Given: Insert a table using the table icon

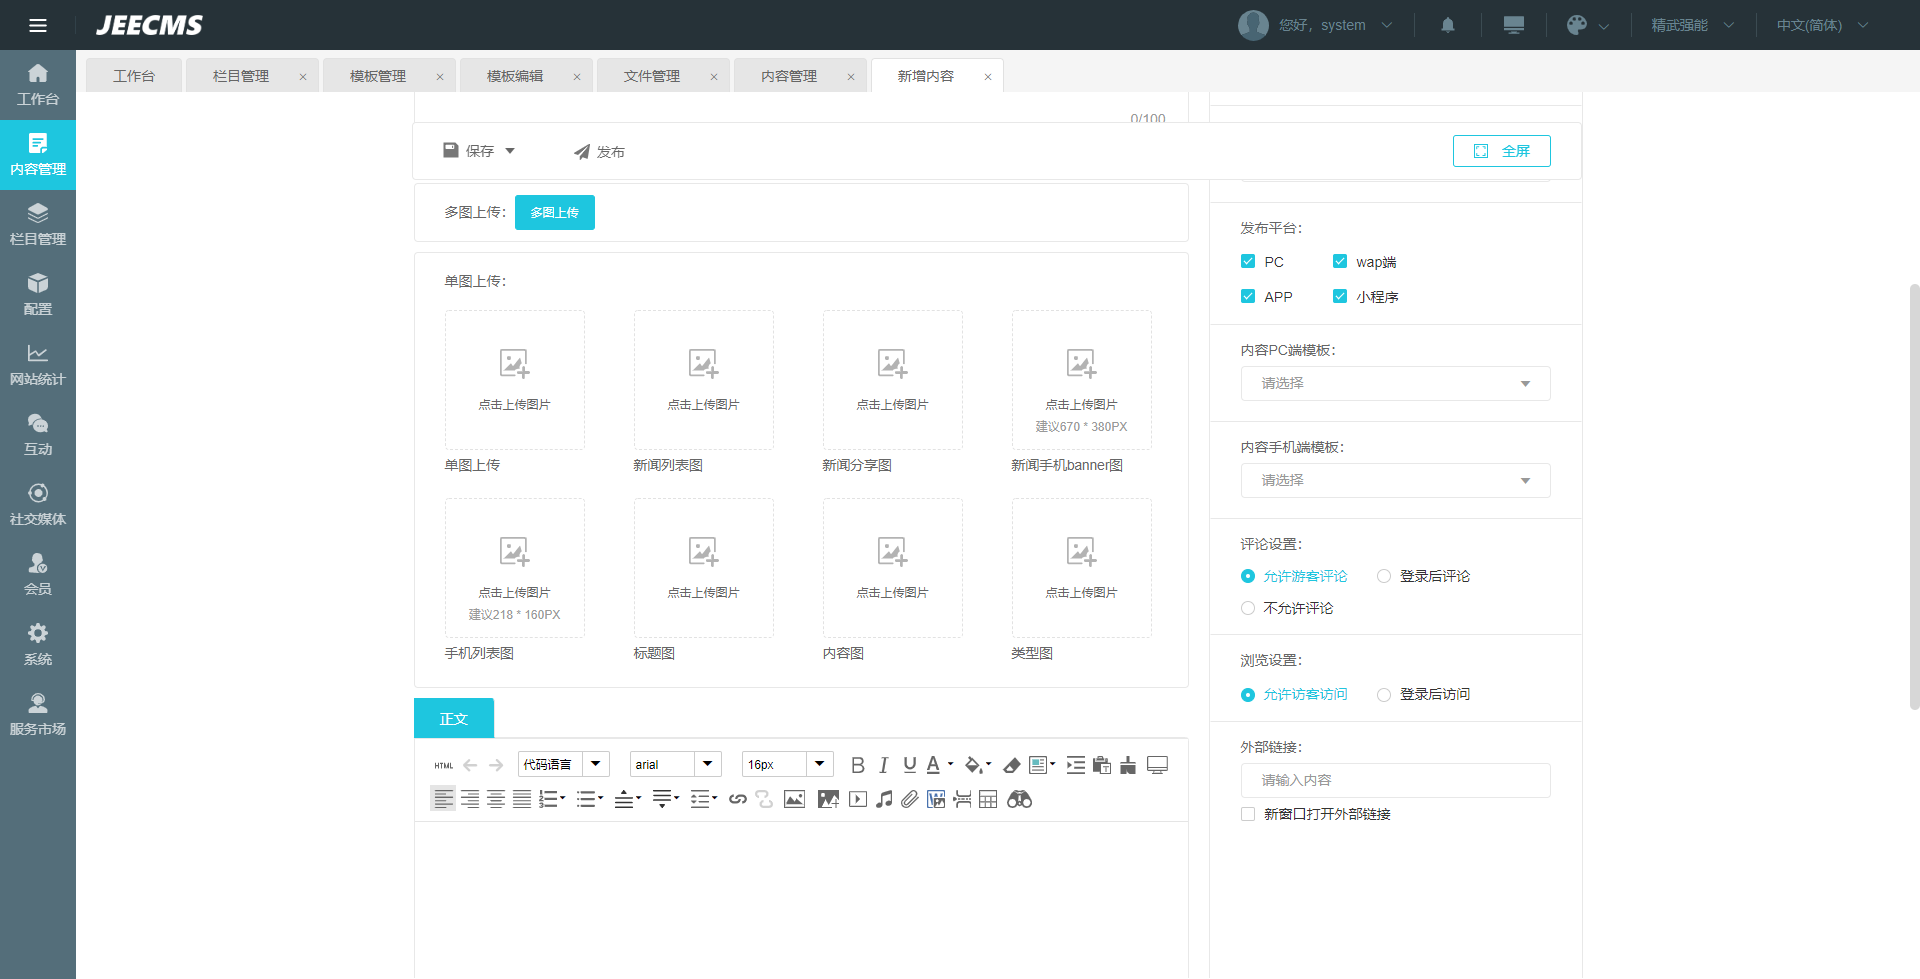Looking at the screenshot, I should [x=988, y=799].
